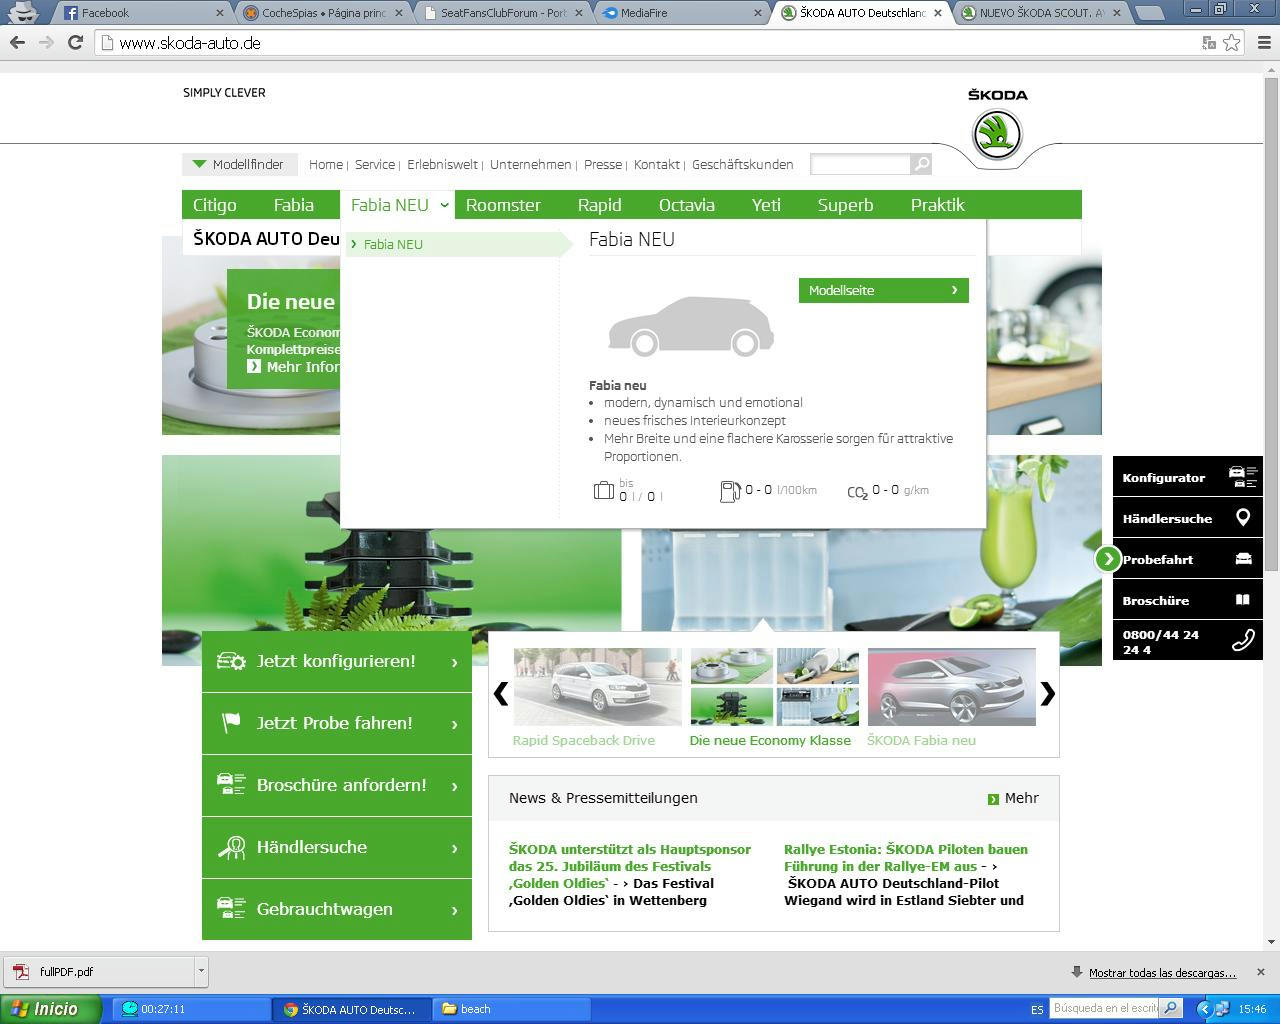Open Mehr news link
This screenshot has height=1024, width=1280.
(1013, 798)
